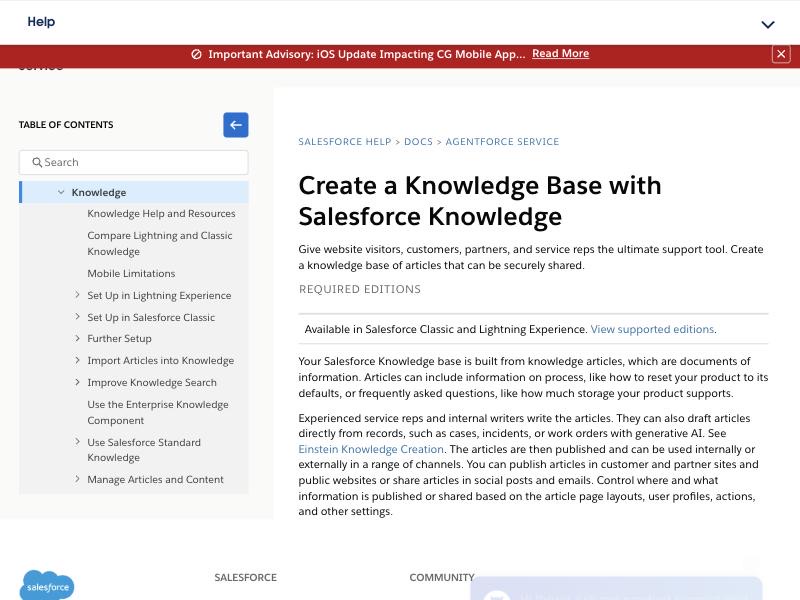Collapse the Knowledge tree section chevron
The image size is (800, 600).
coord(61,192)
